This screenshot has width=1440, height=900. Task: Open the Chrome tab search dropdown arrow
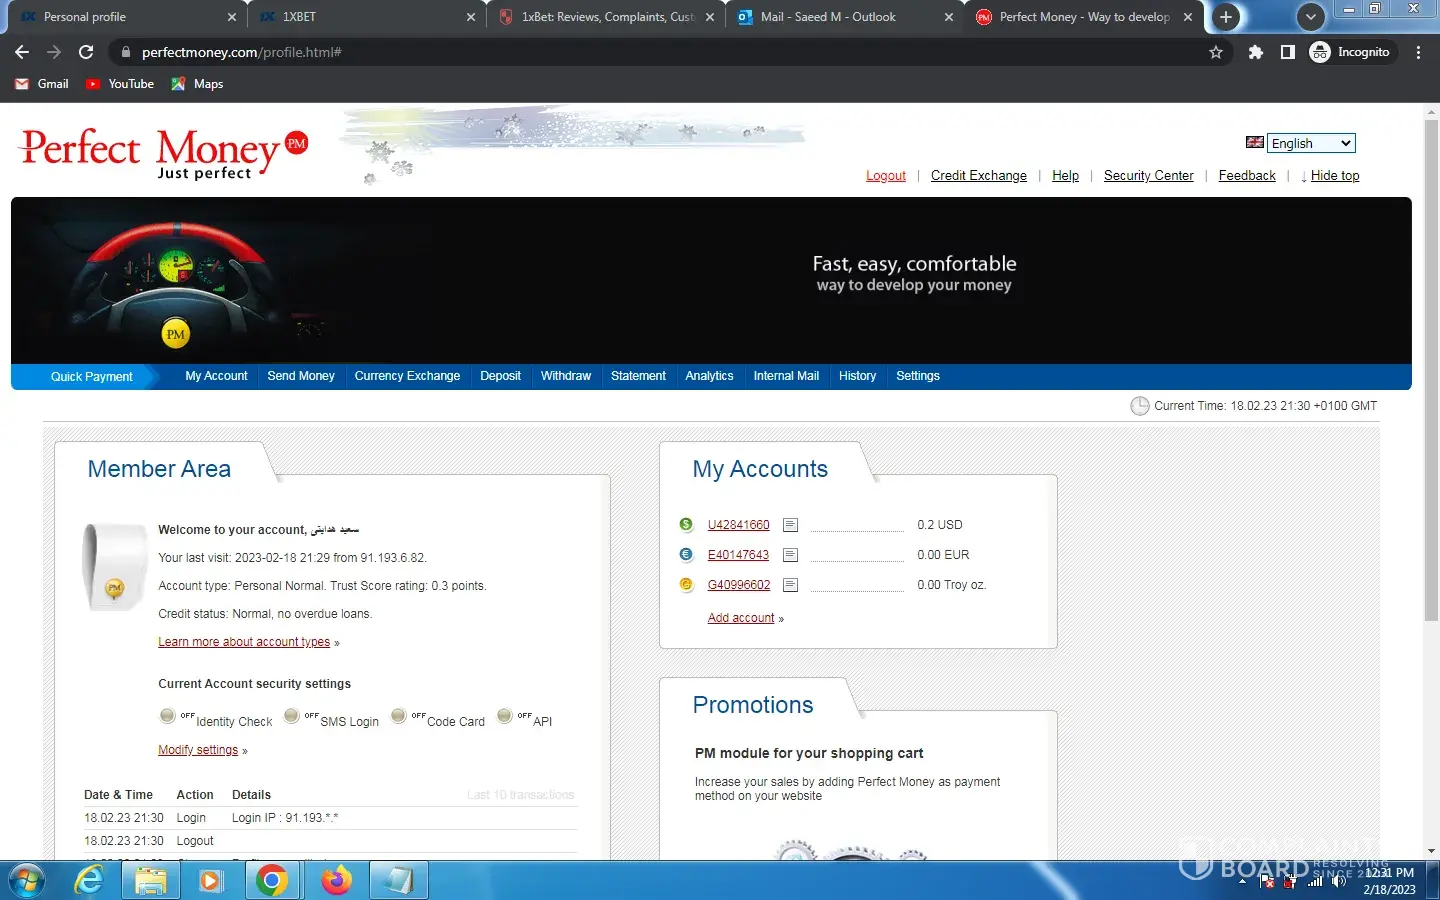[x=1310, y=17]
